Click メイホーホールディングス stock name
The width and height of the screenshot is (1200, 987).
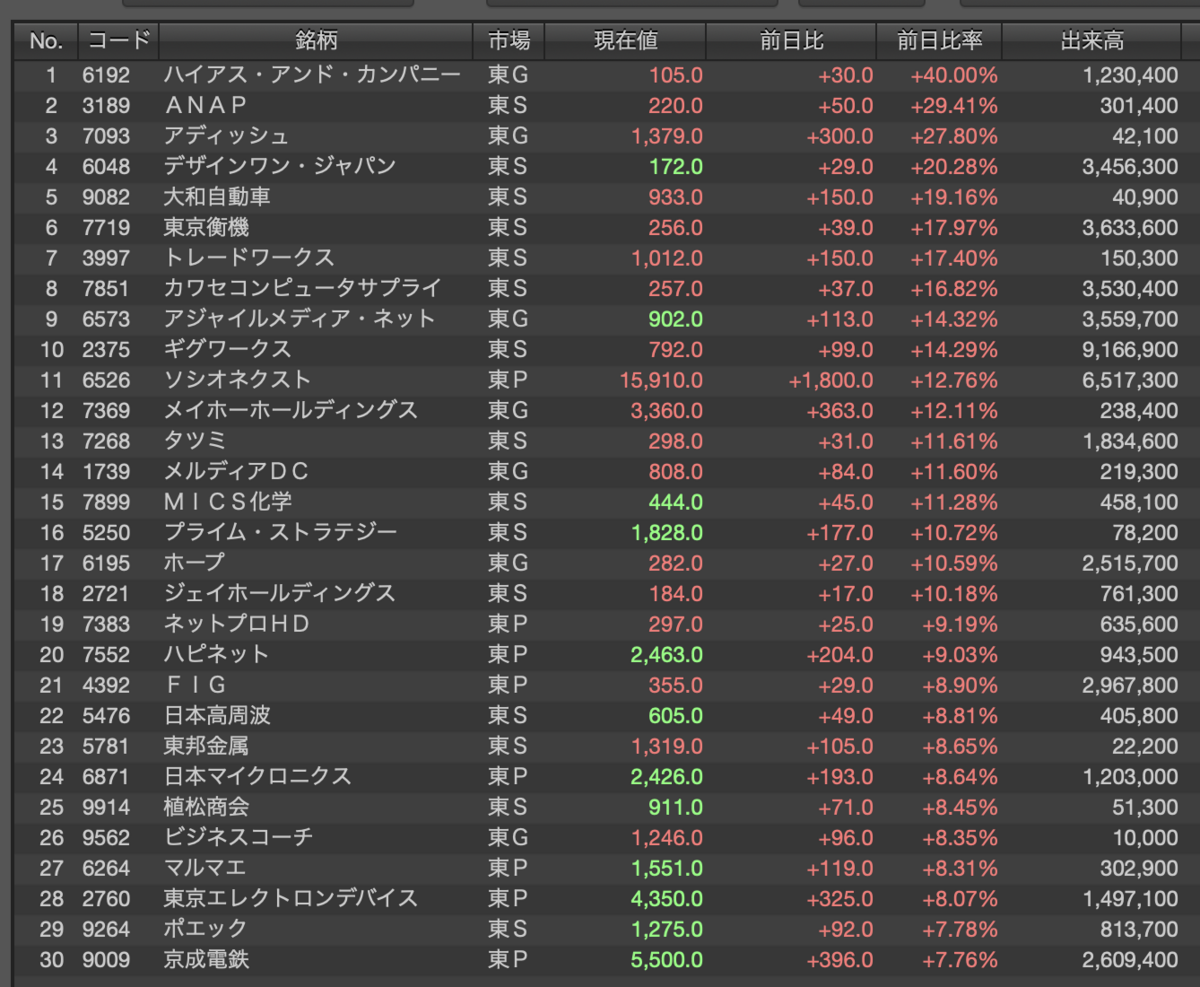(291, 410)
